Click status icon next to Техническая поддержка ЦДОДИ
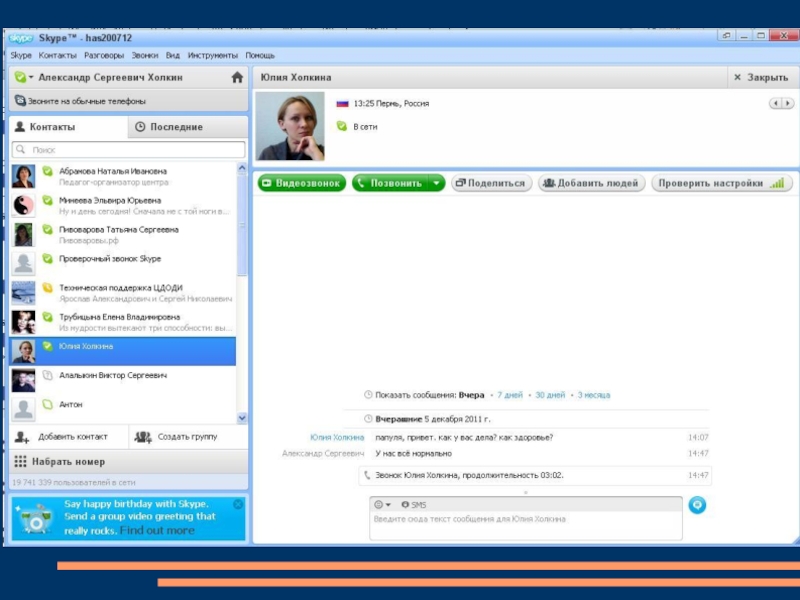Viewport: 800px width, 600px height. point(47,287)
